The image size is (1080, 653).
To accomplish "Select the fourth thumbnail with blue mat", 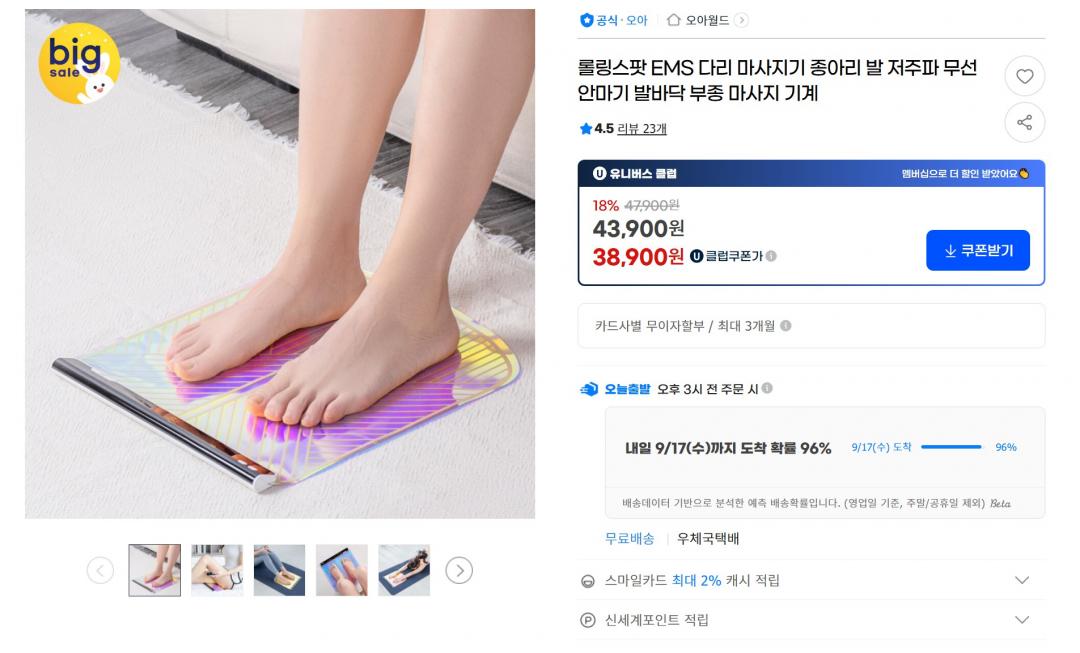I will [342, 570].
